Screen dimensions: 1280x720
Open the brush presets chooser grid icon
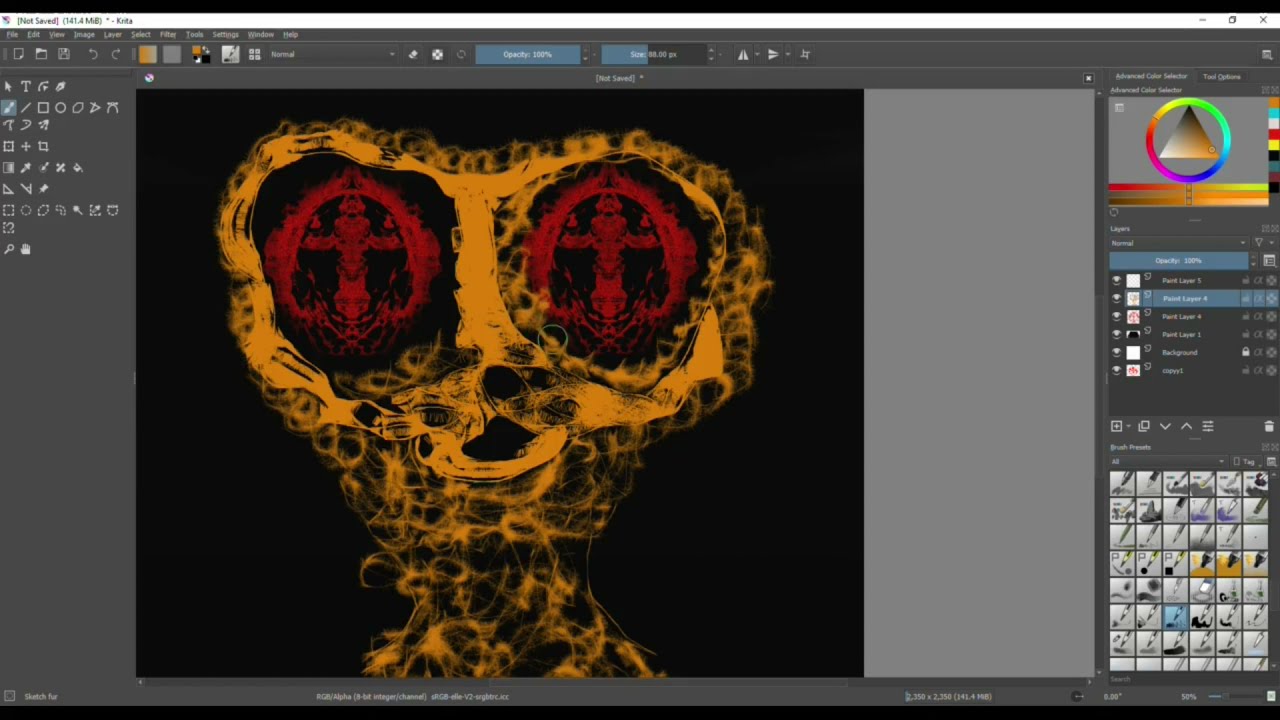click(x=255, y=54)
